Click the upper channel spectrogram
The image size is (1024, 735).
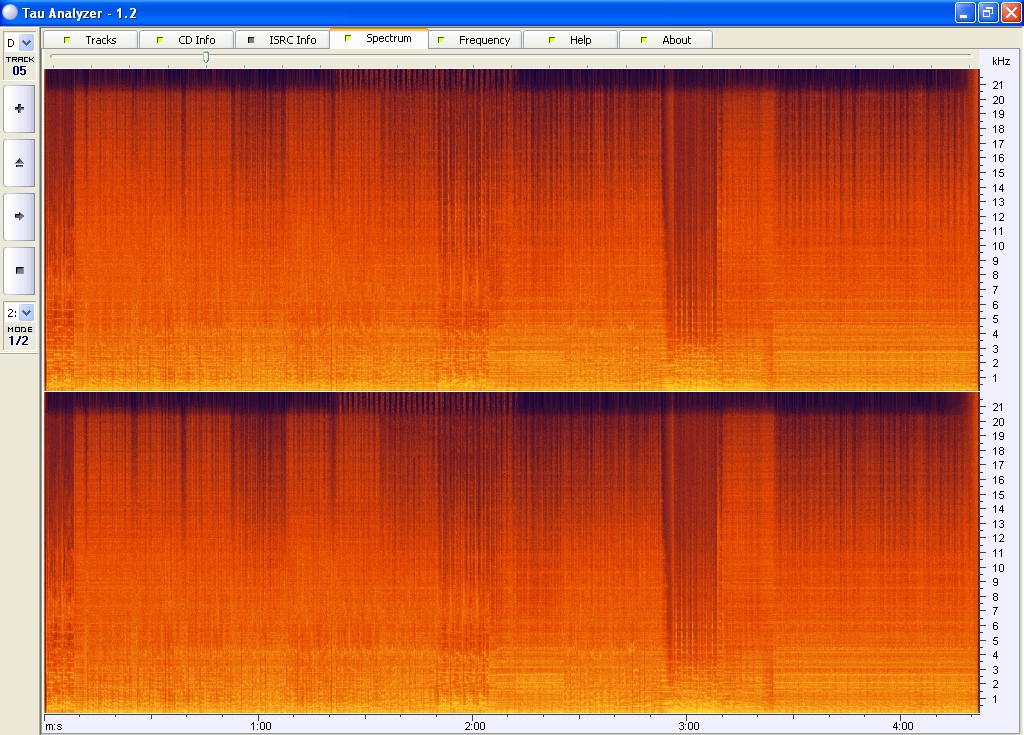coord(510,229)
